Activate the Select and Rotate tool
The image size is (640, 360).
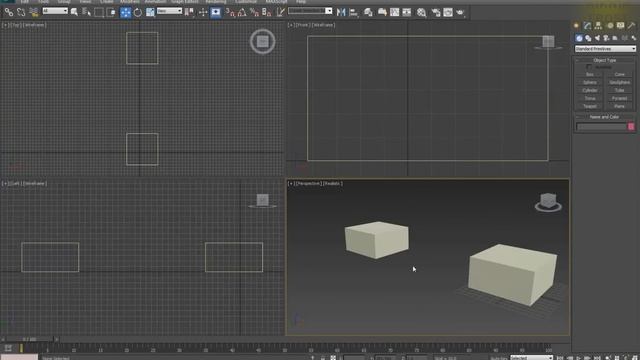point(138,13)
